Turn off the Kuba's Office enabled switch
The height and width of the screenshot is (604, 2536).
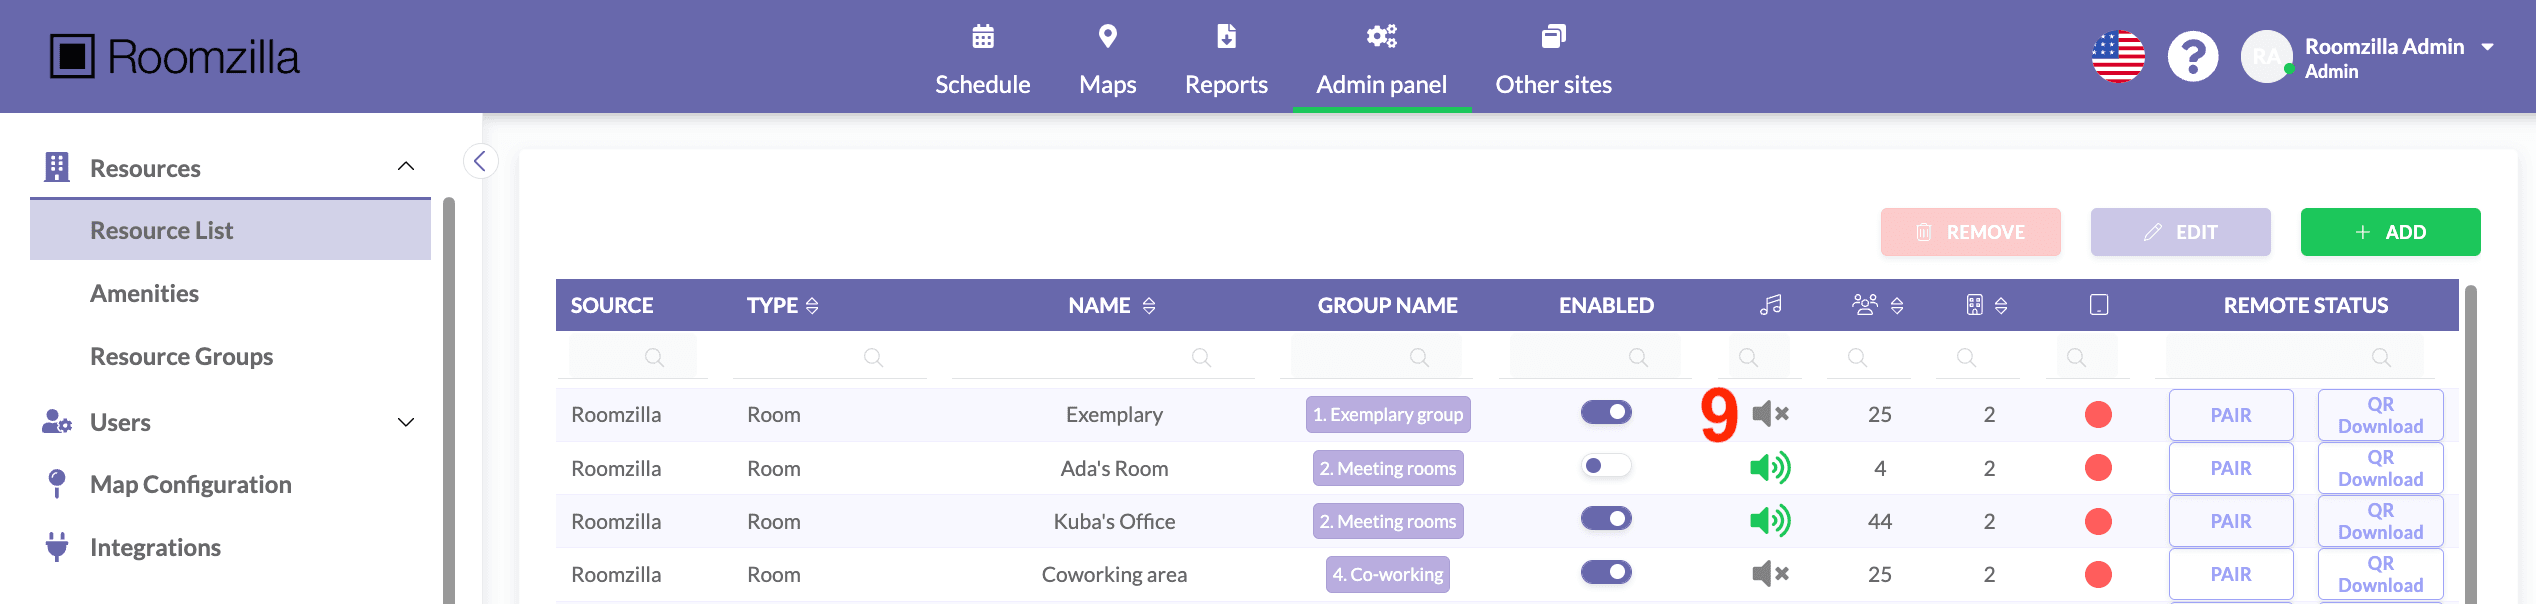(x=1606, y=519)
